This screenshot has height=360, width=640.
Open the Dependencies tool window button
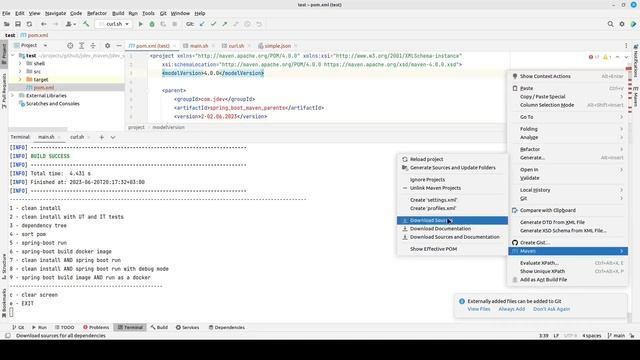(227, 327)
